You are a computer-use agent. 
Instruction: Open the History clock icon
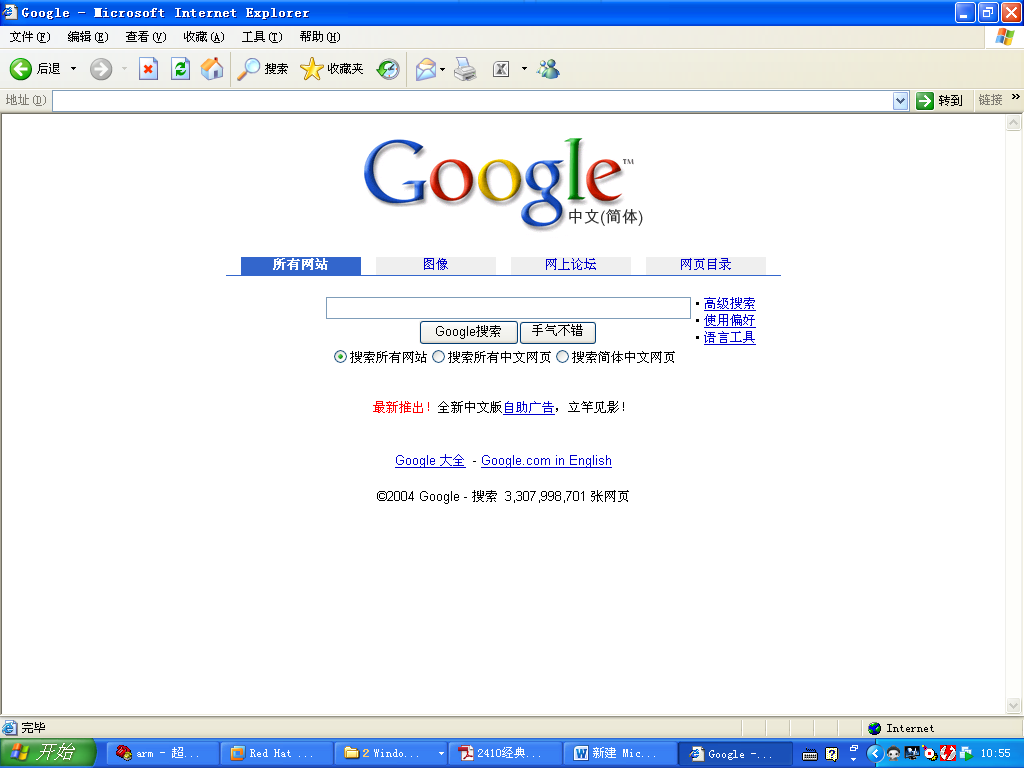coord(388,69)
